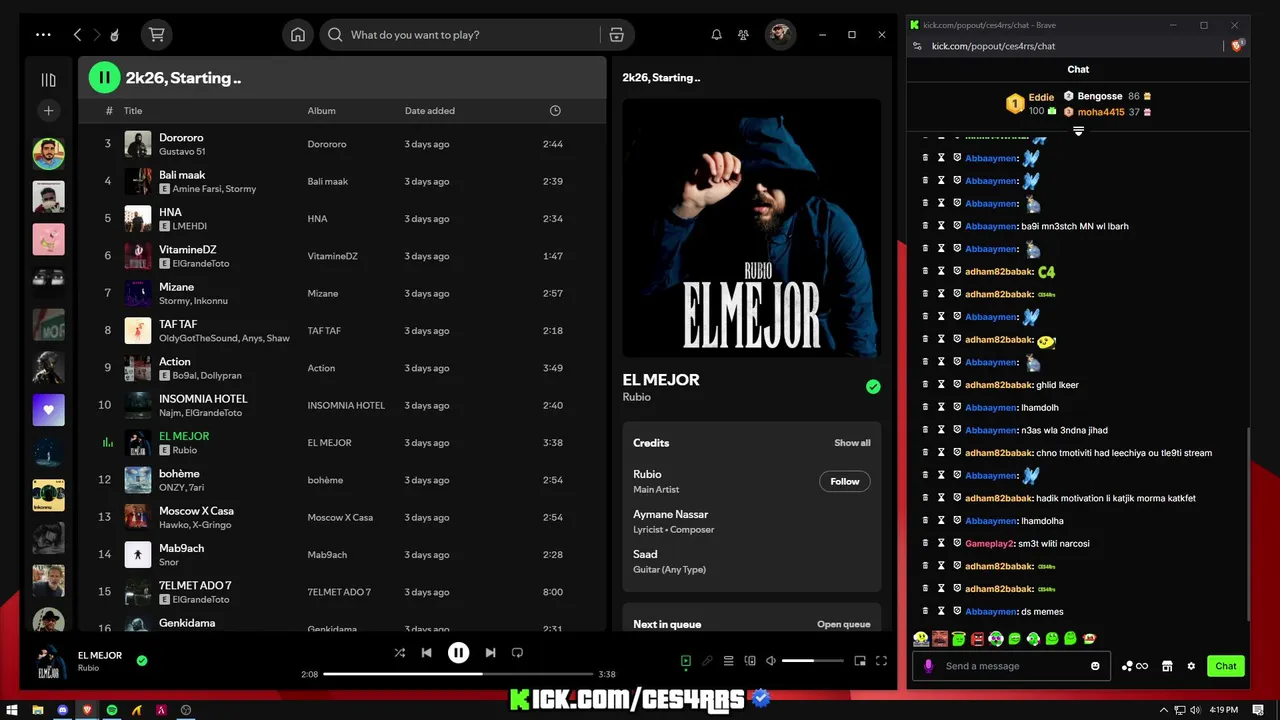Open emoji picker in chat input
The width and height of the screenshot is (1280, 720).
pos(1095,666)
